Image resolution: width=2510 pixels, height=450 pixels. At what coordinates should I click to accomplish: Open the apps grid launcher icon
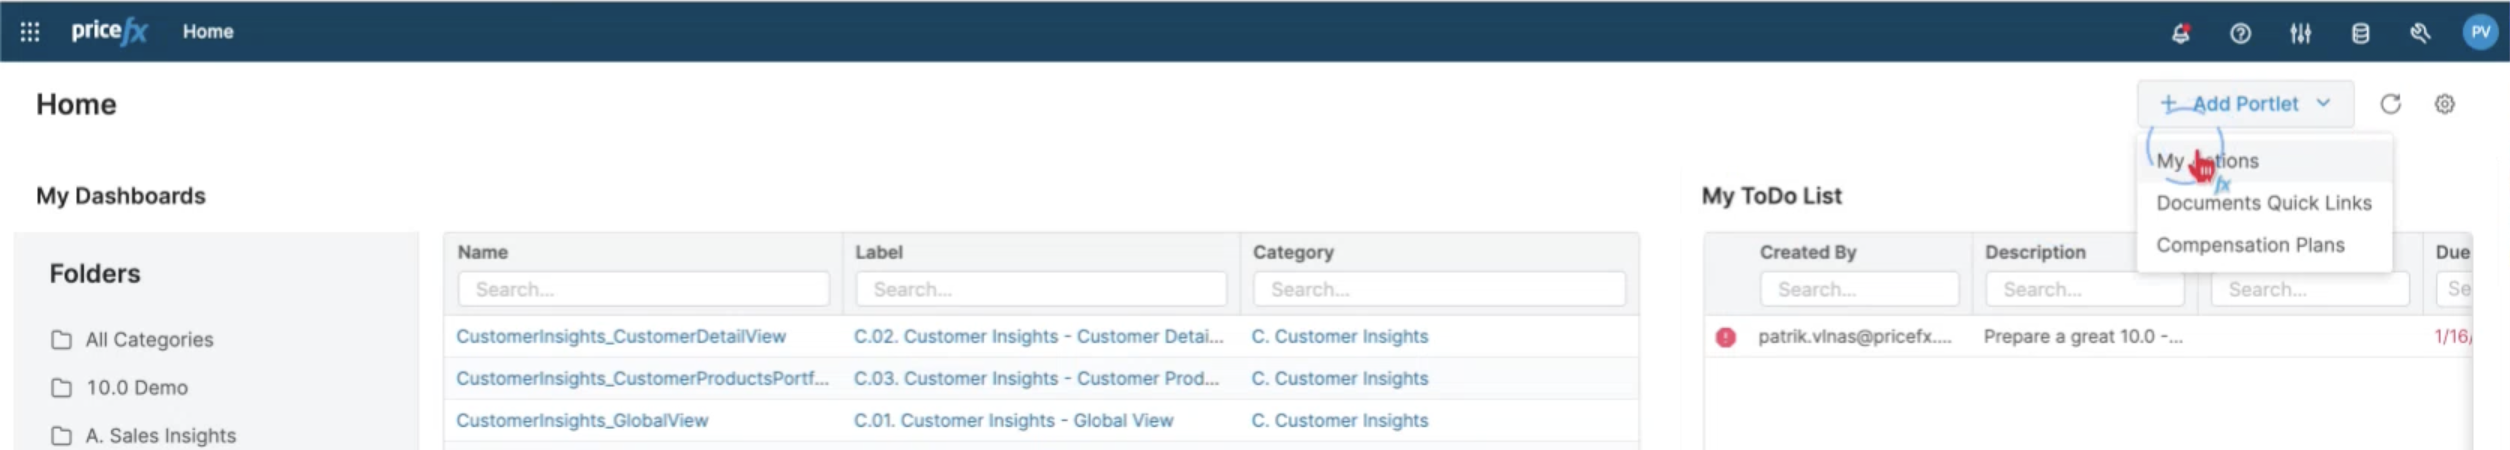(x=30, y=32)
